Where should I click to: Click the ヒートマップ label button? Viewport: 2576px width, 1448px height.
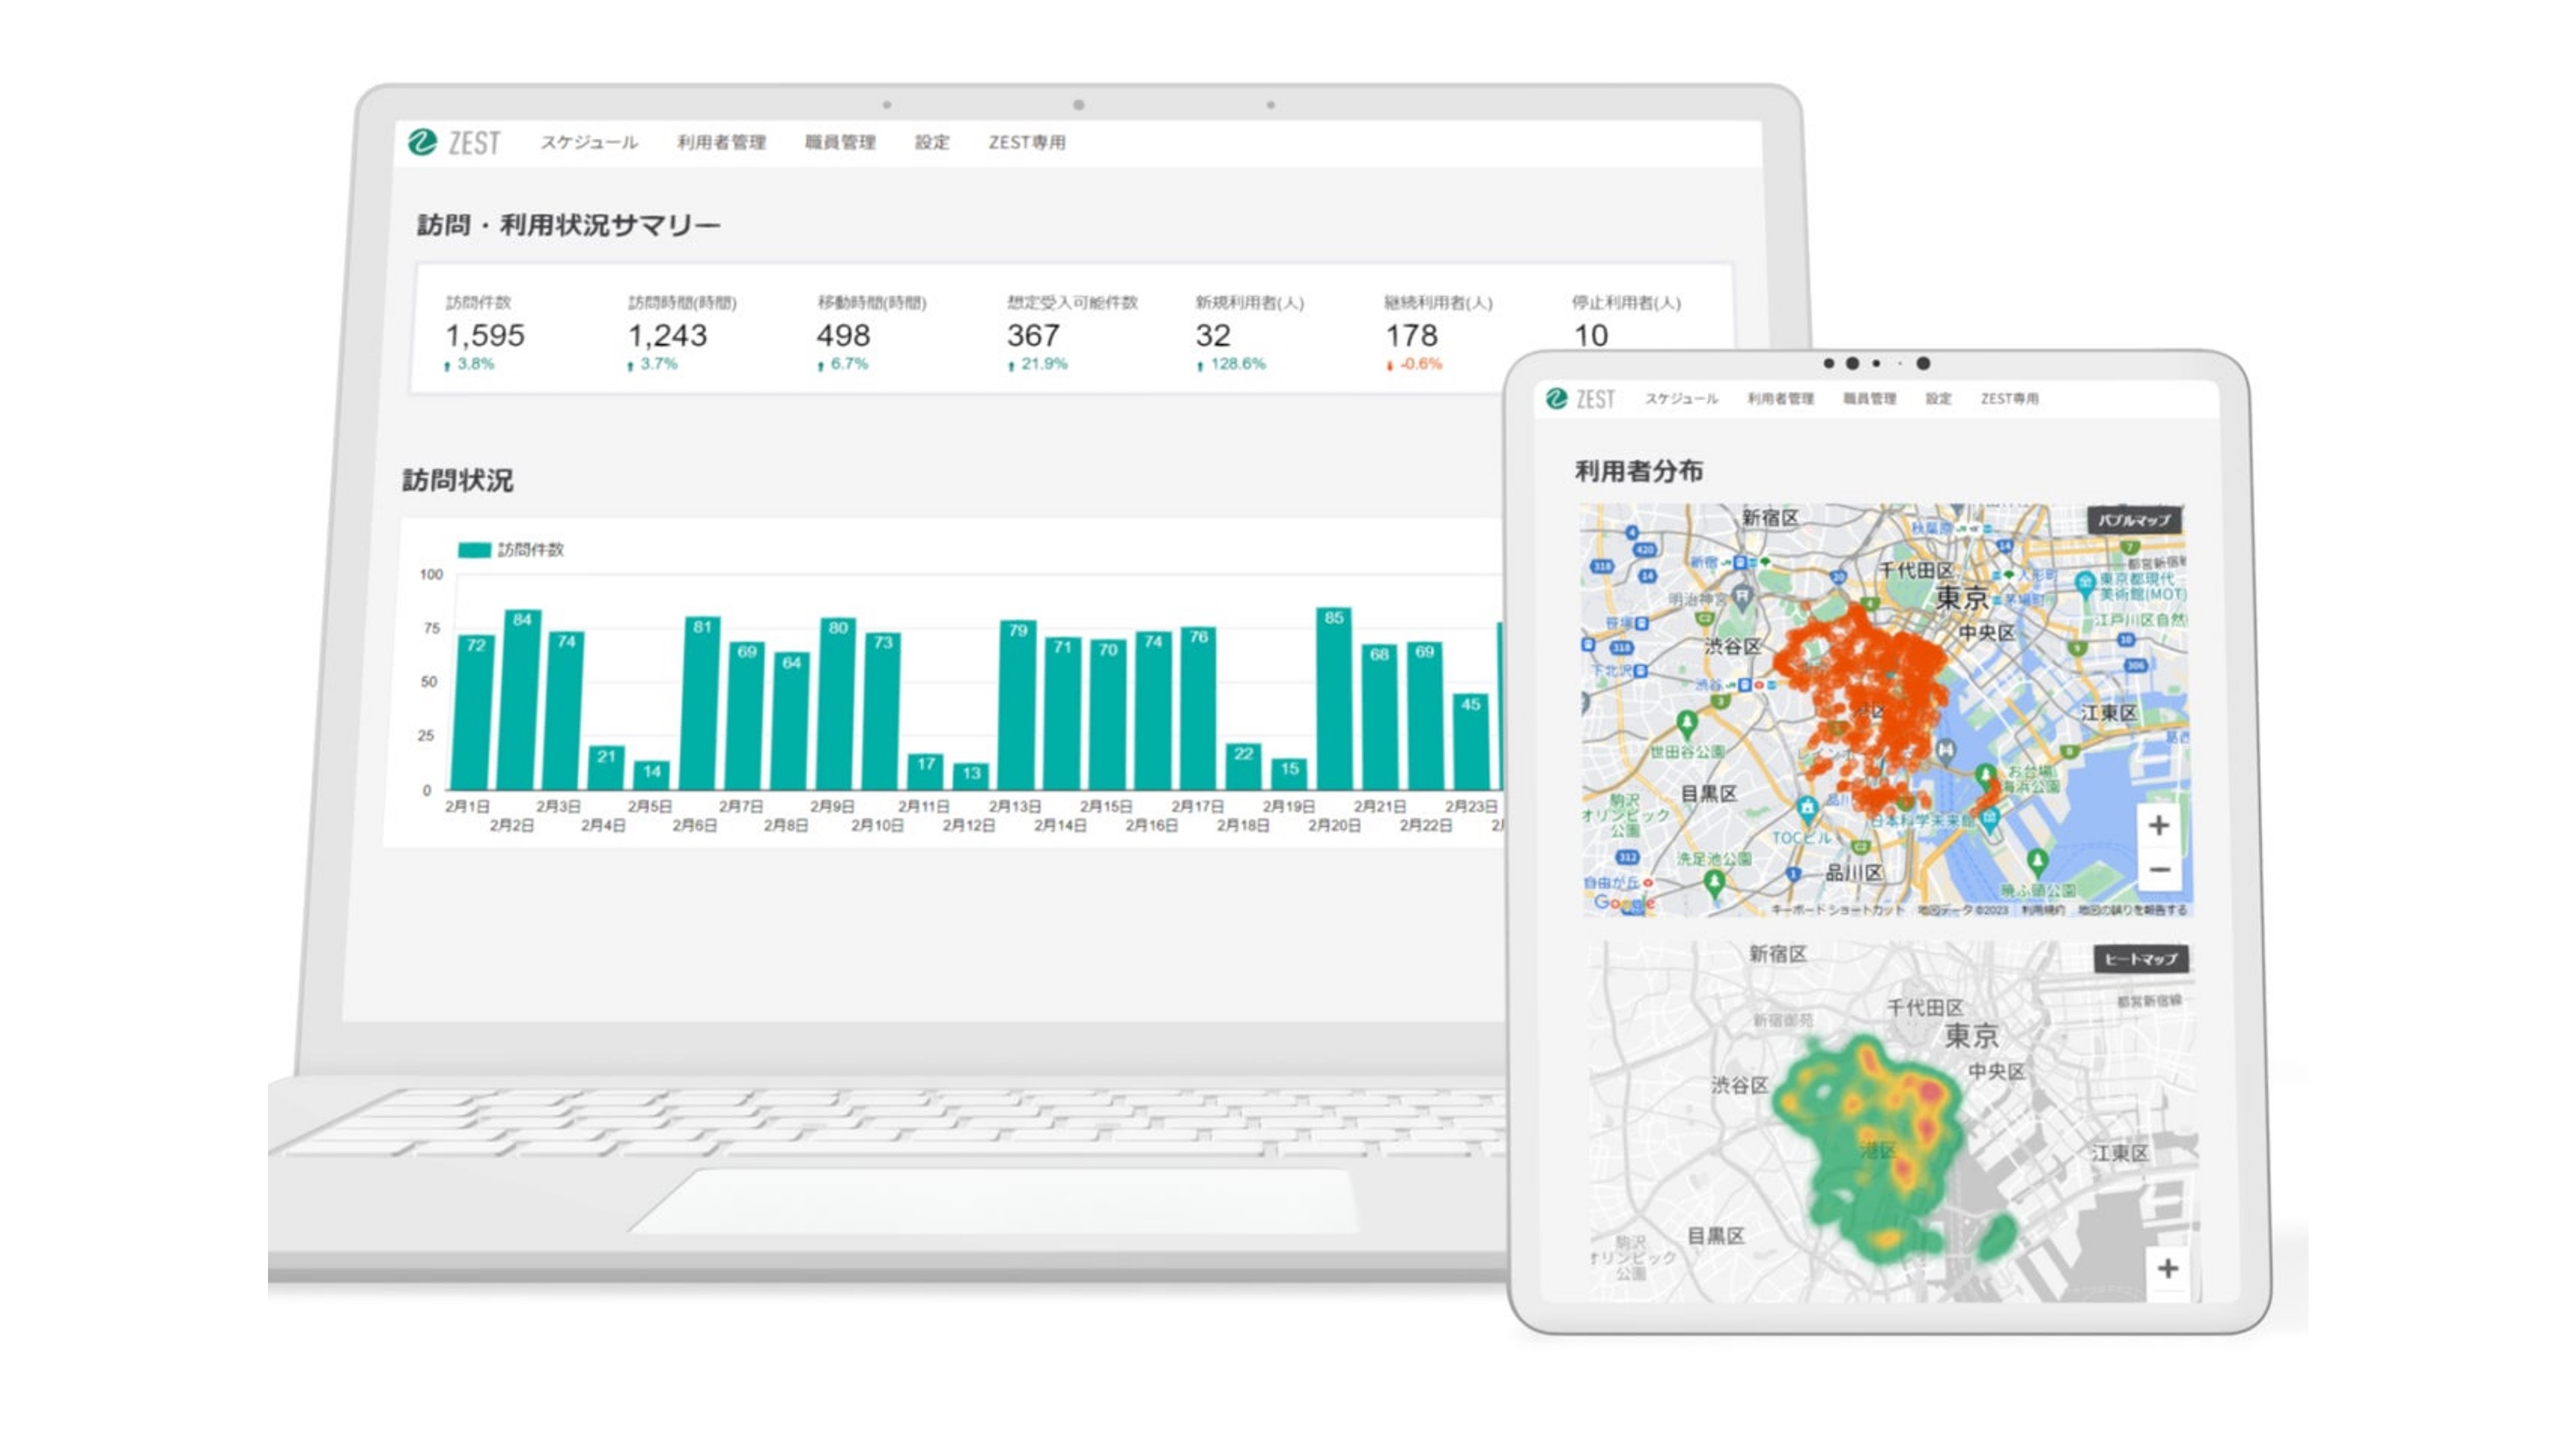[2140, 959]
